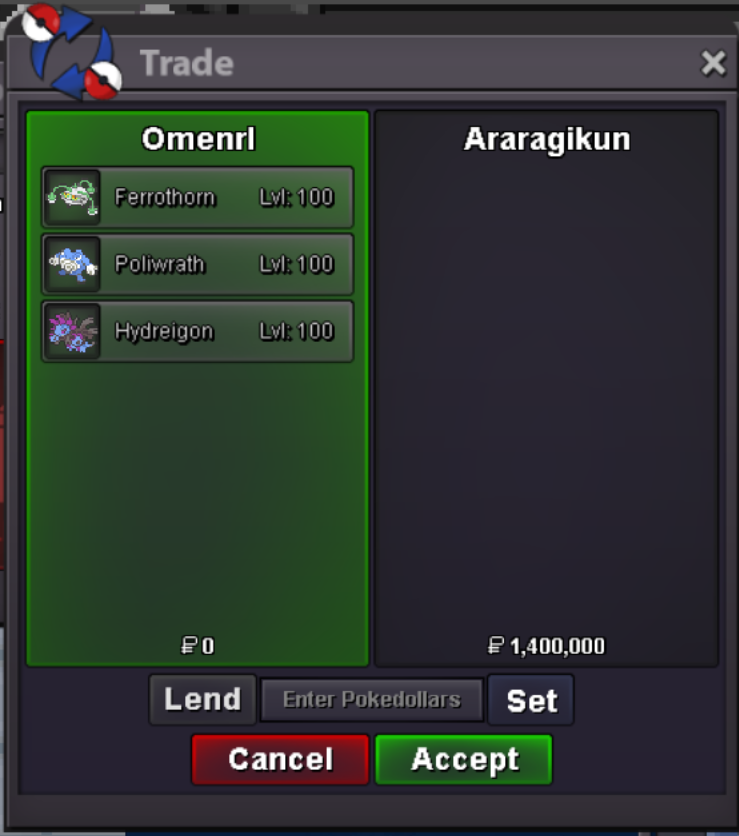Select the Poliwrath name in trade list

pos(159,264)
